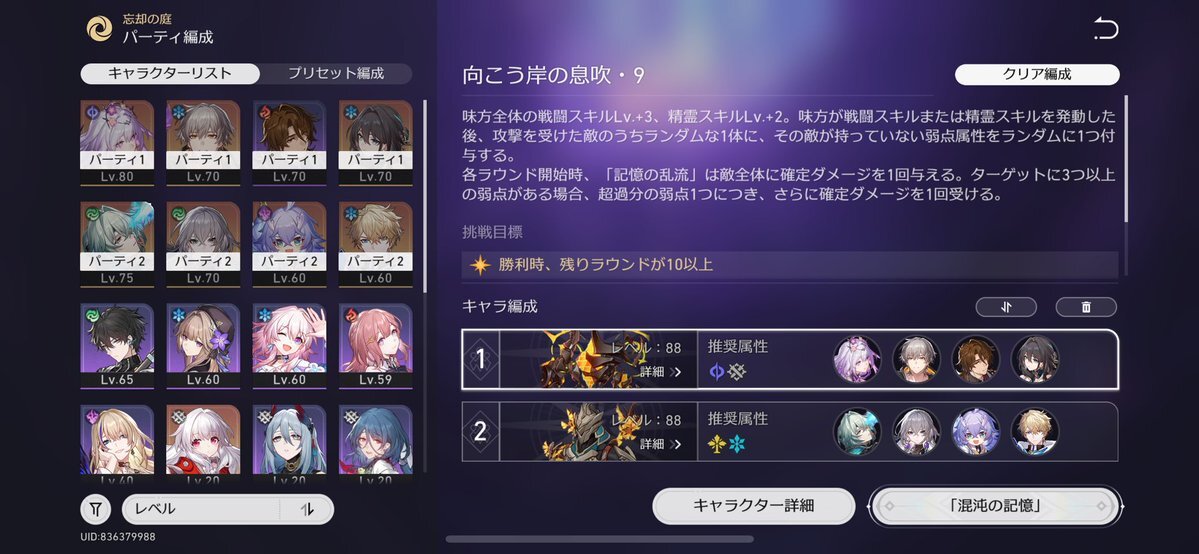Click first avatar in team 1 slot

[x=856, y=360]
